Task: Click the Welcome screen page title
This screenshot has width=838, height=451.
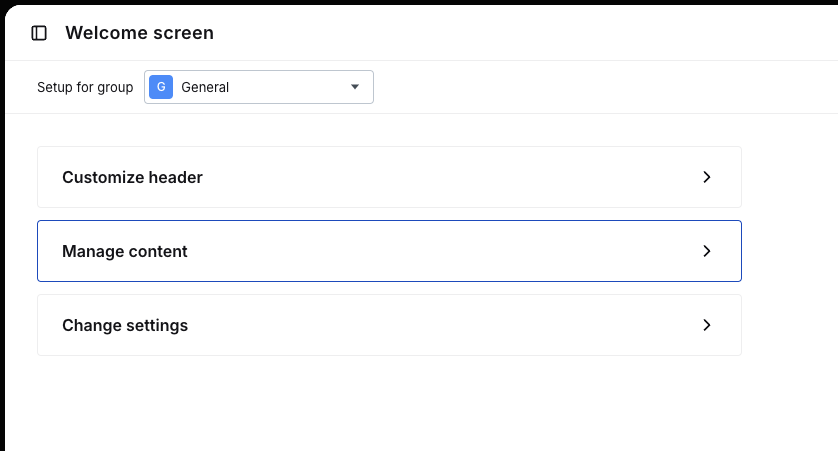Action: [139, 33]
